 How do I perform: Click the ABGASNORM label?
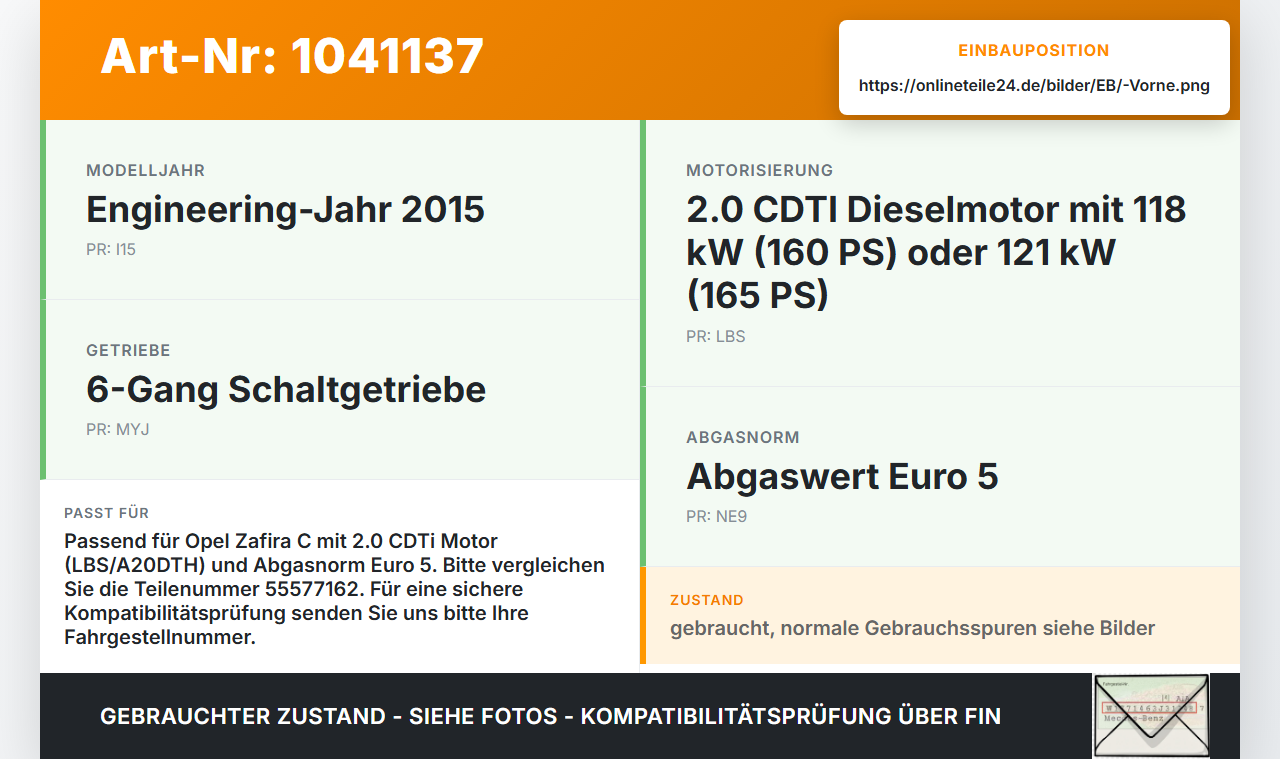743,438
